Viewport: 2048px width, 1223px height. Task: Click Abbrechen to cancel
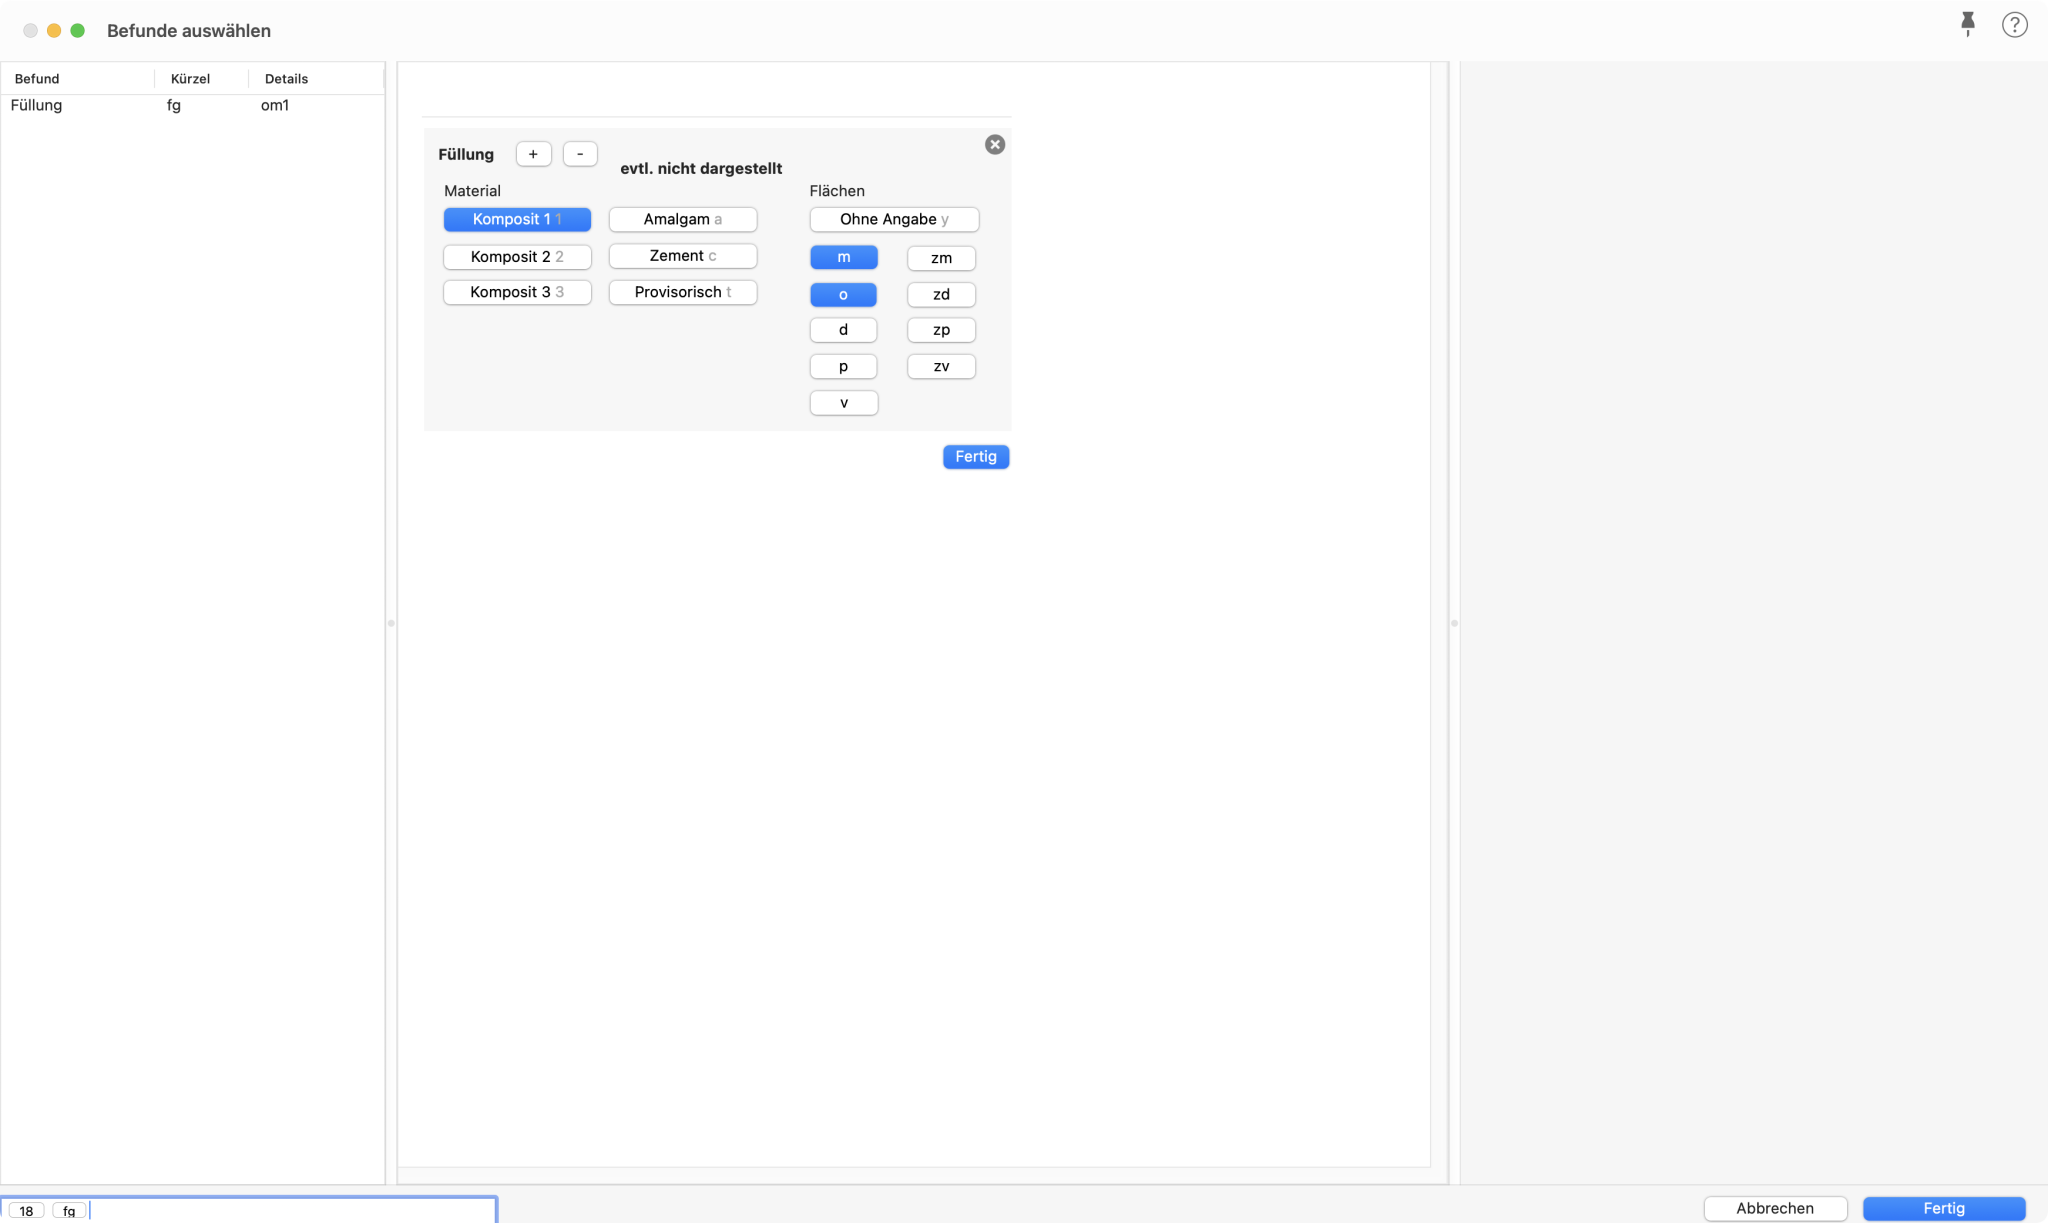(x=1774, y=1208)
